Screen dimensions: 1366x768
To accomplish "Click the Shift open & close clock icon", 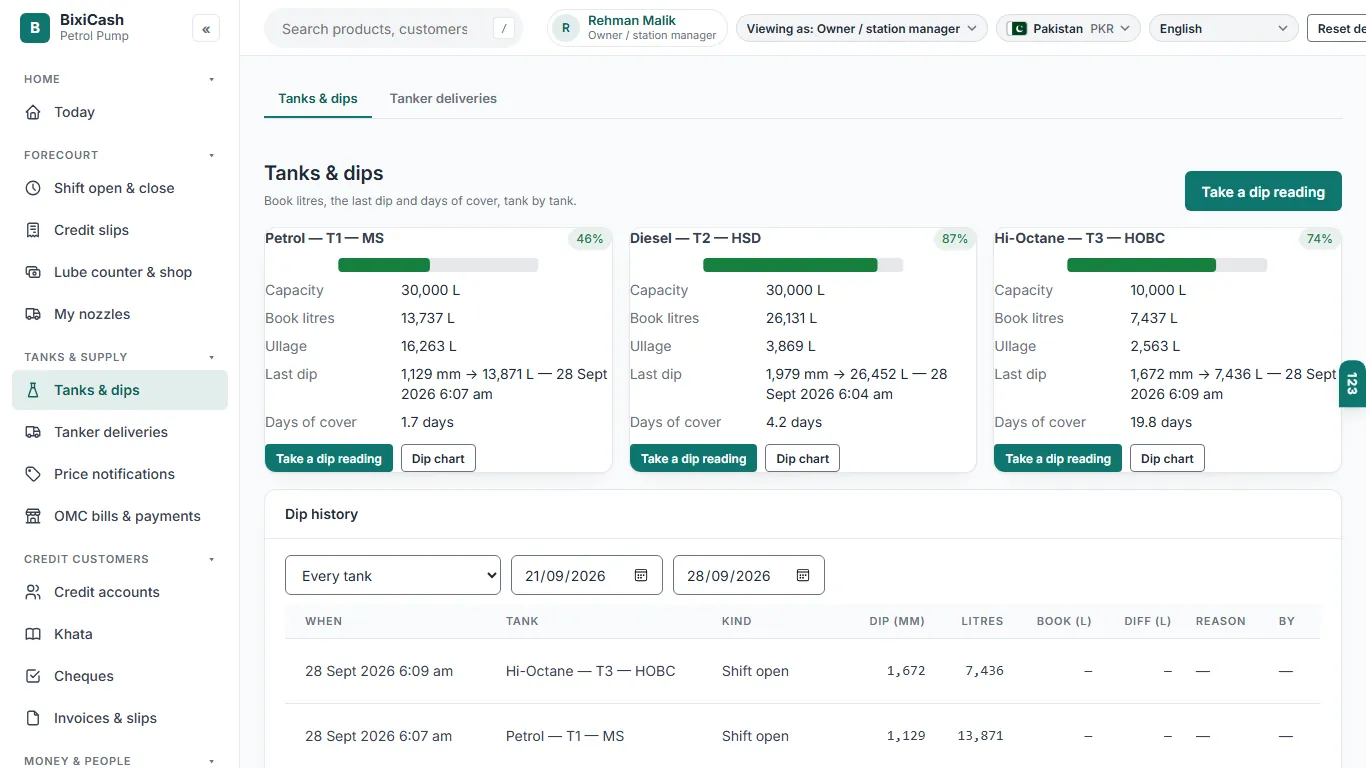I will coord(33,188).
